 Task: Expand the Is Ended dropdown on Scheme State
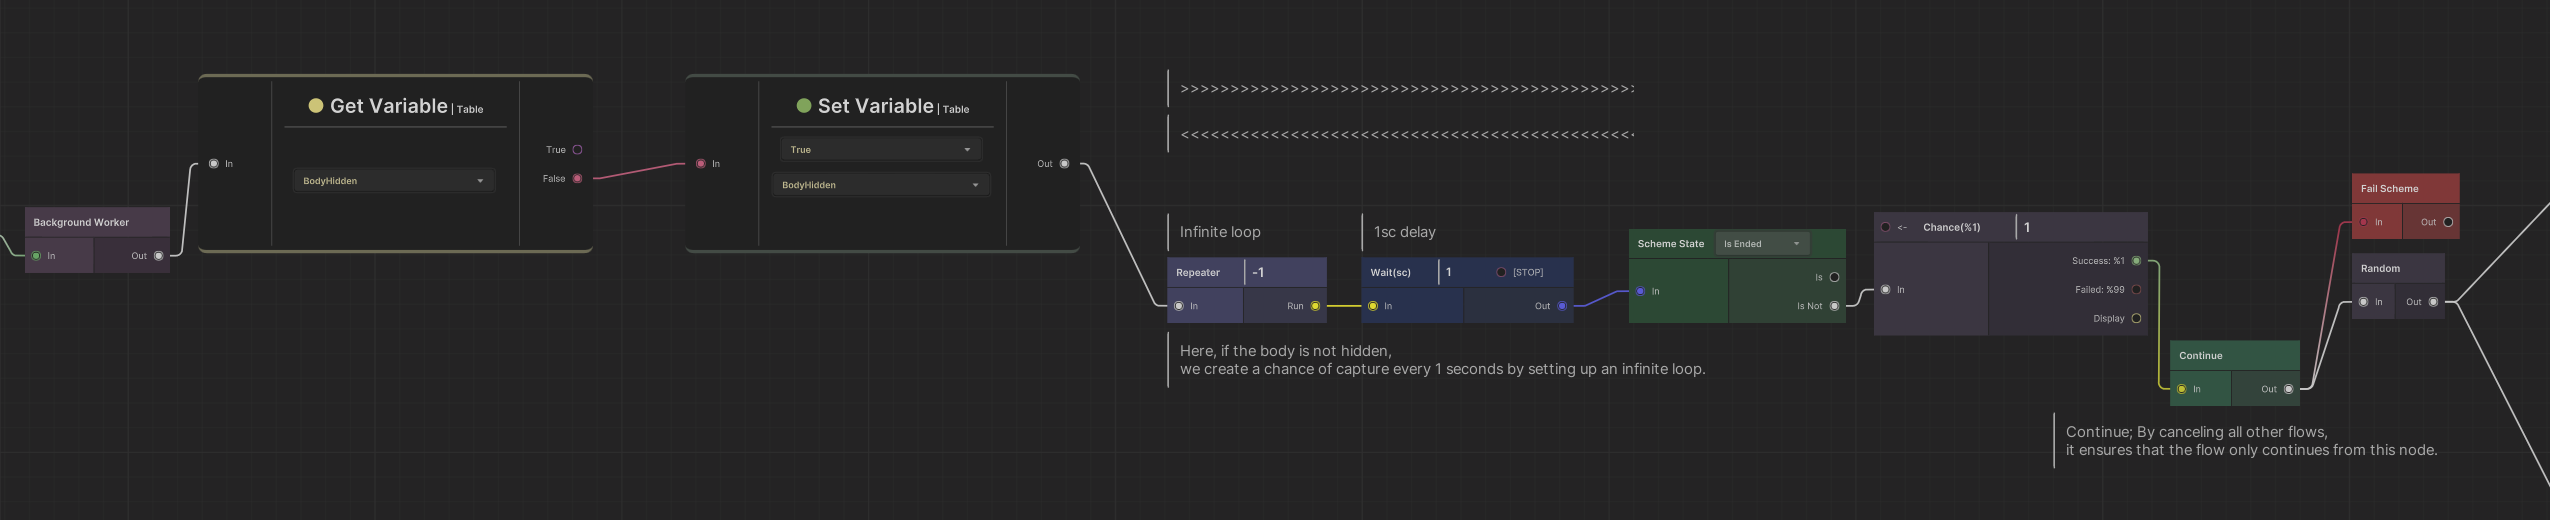click(x=1761, y=244)
